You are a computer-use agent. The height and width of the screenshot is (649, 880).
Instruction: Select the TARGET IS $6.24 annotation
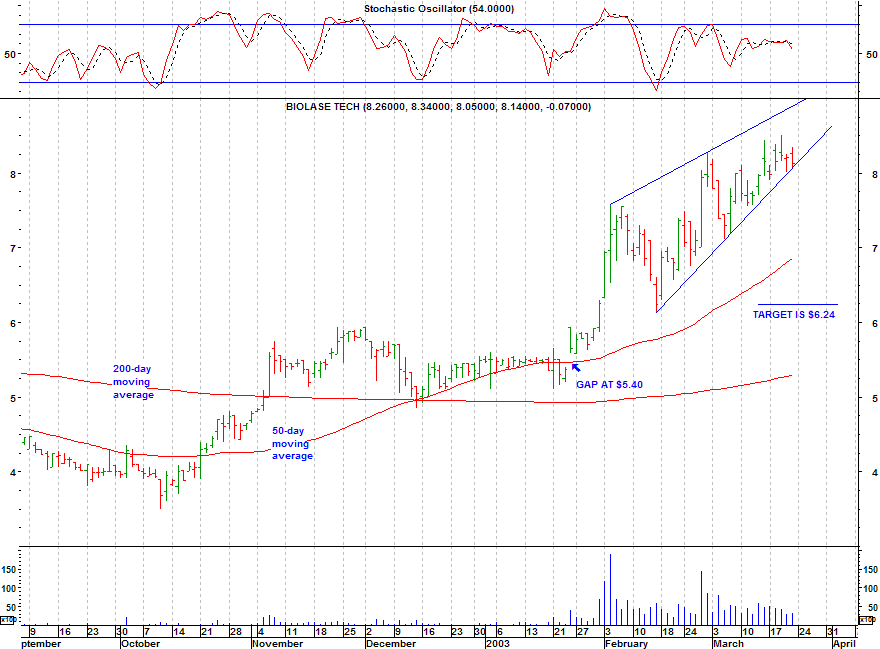(x=794, y=314)
